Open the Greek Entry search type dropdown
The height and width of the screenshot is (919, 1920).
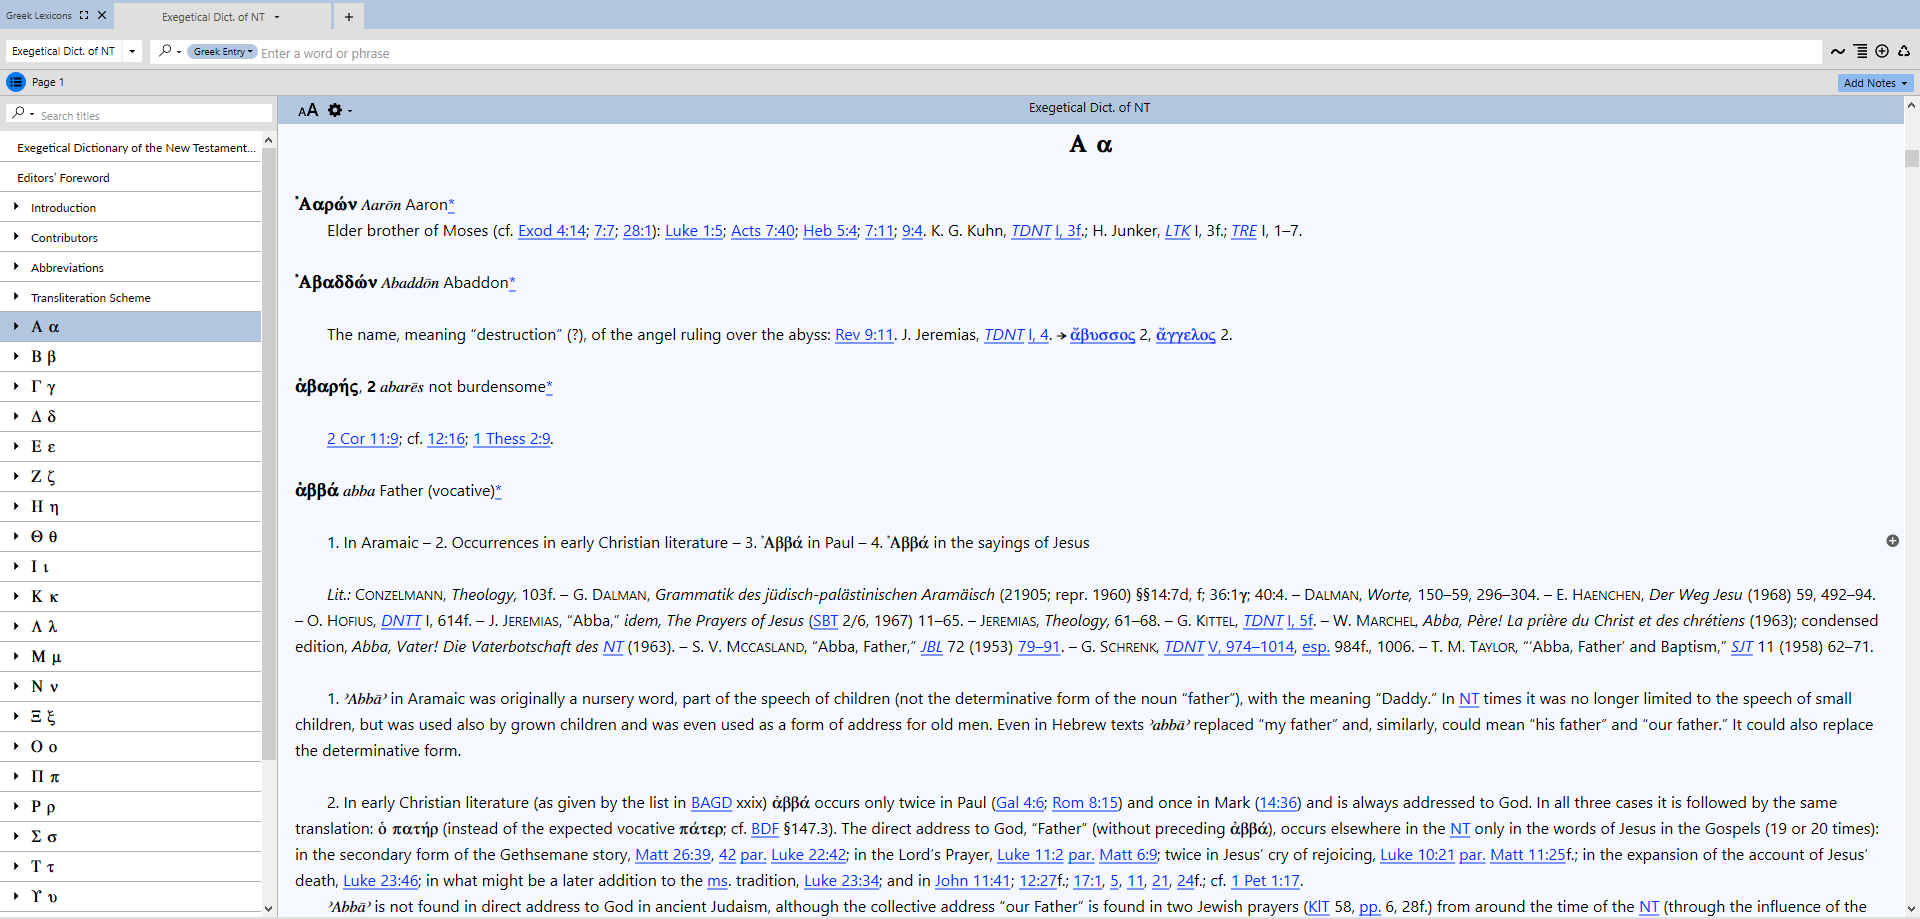click(x=222, y=52)
